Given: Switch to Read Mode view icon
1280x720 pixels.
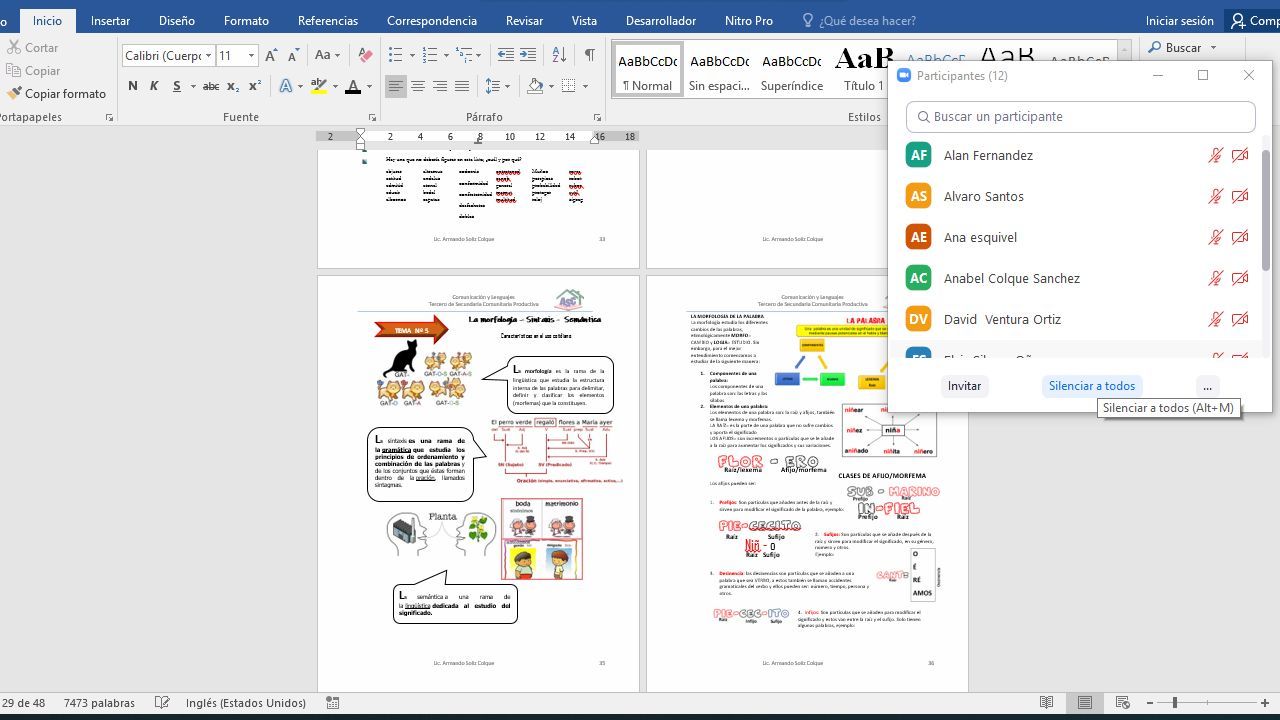Looking at the screenshot, I should [1046, 703].
